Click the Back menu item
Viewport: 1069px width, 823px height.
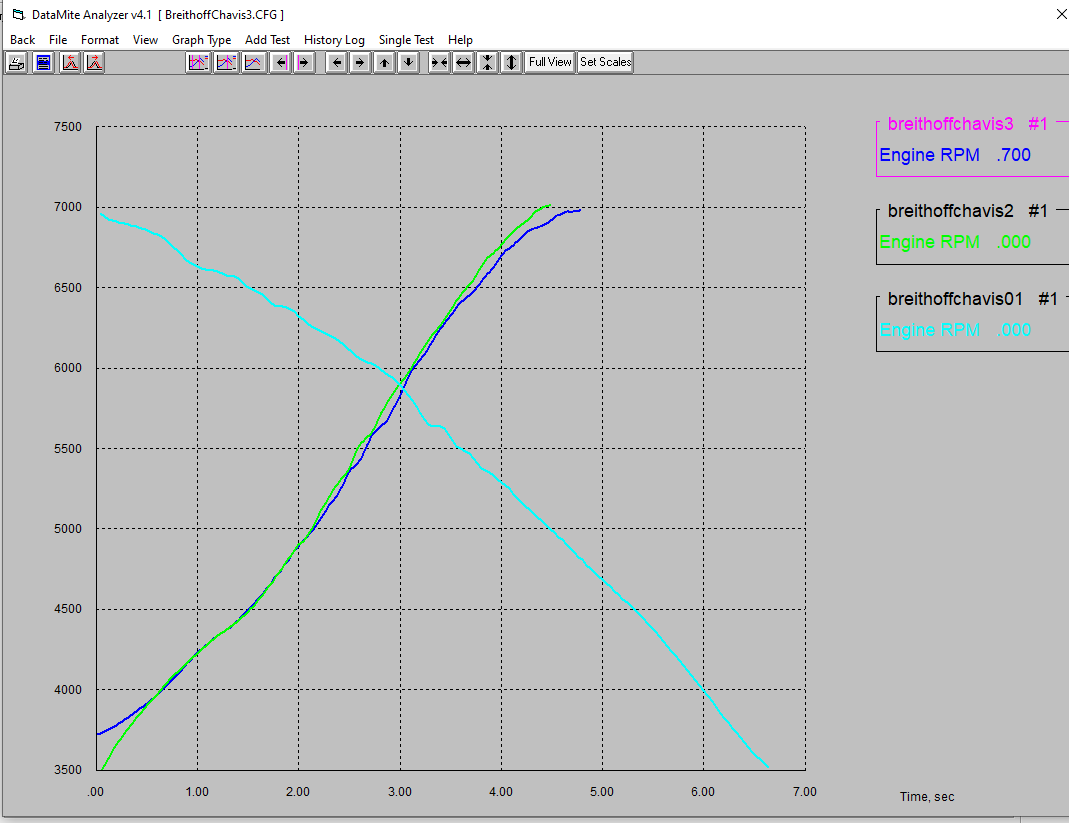22,40
